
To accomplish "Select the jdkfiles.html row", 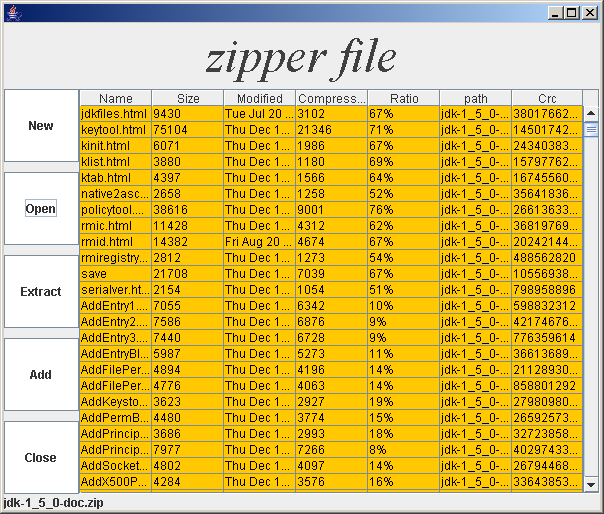I will [114, 114].
